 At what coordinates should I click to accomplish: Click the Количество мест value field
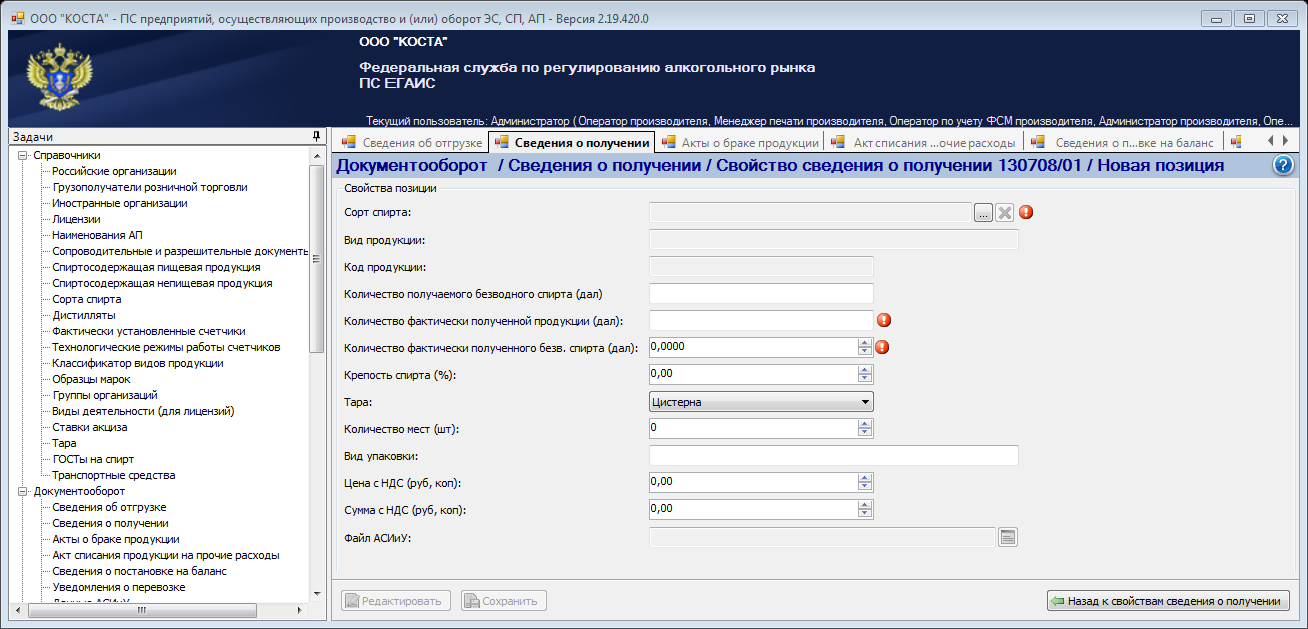753,428
